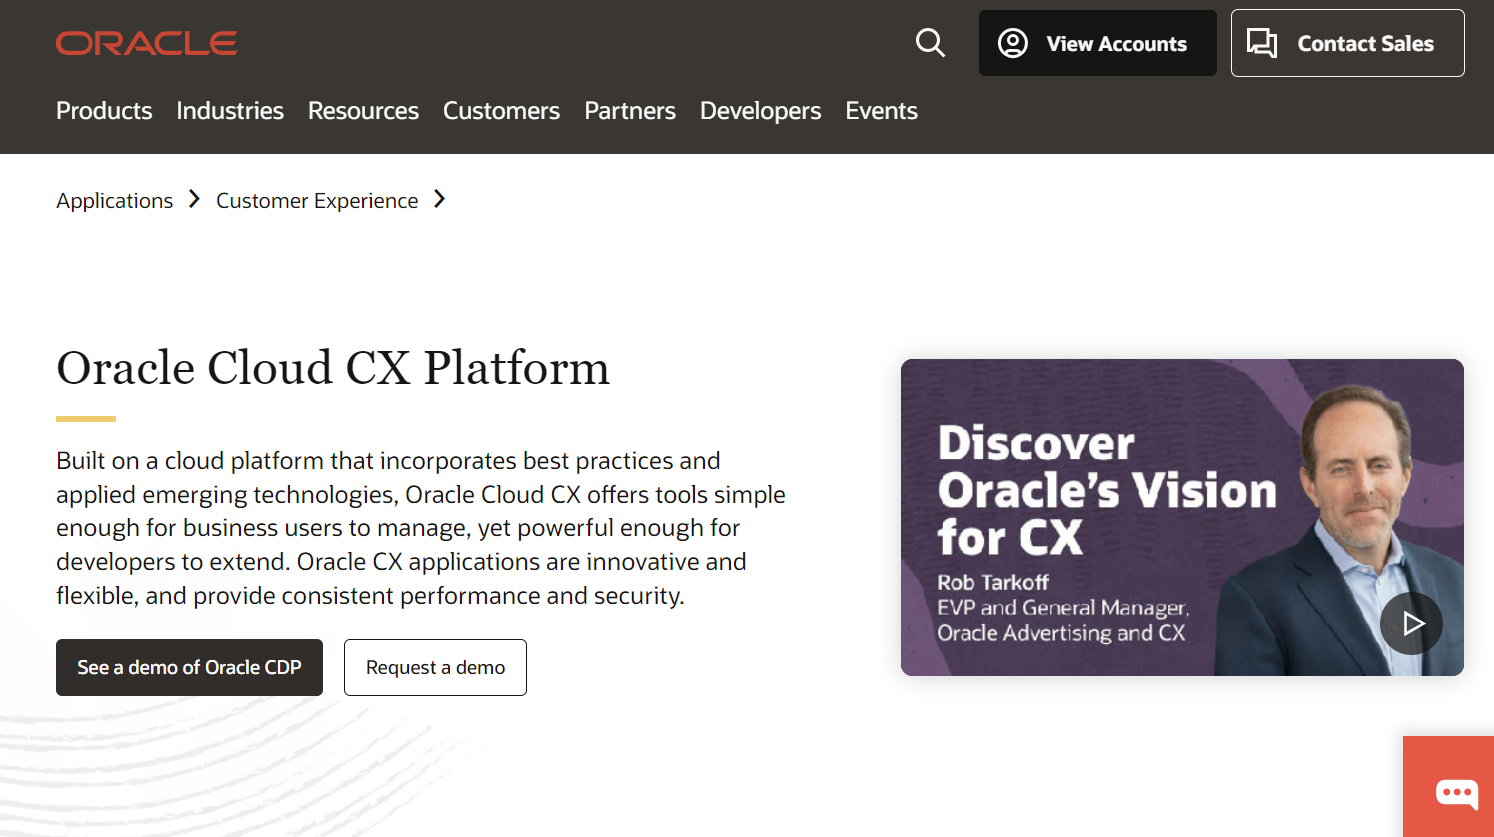This screenshot has height=837, width=1494.
Task: Click the chevron after Customer Experience breadcrumb
Action: point(439,200)
